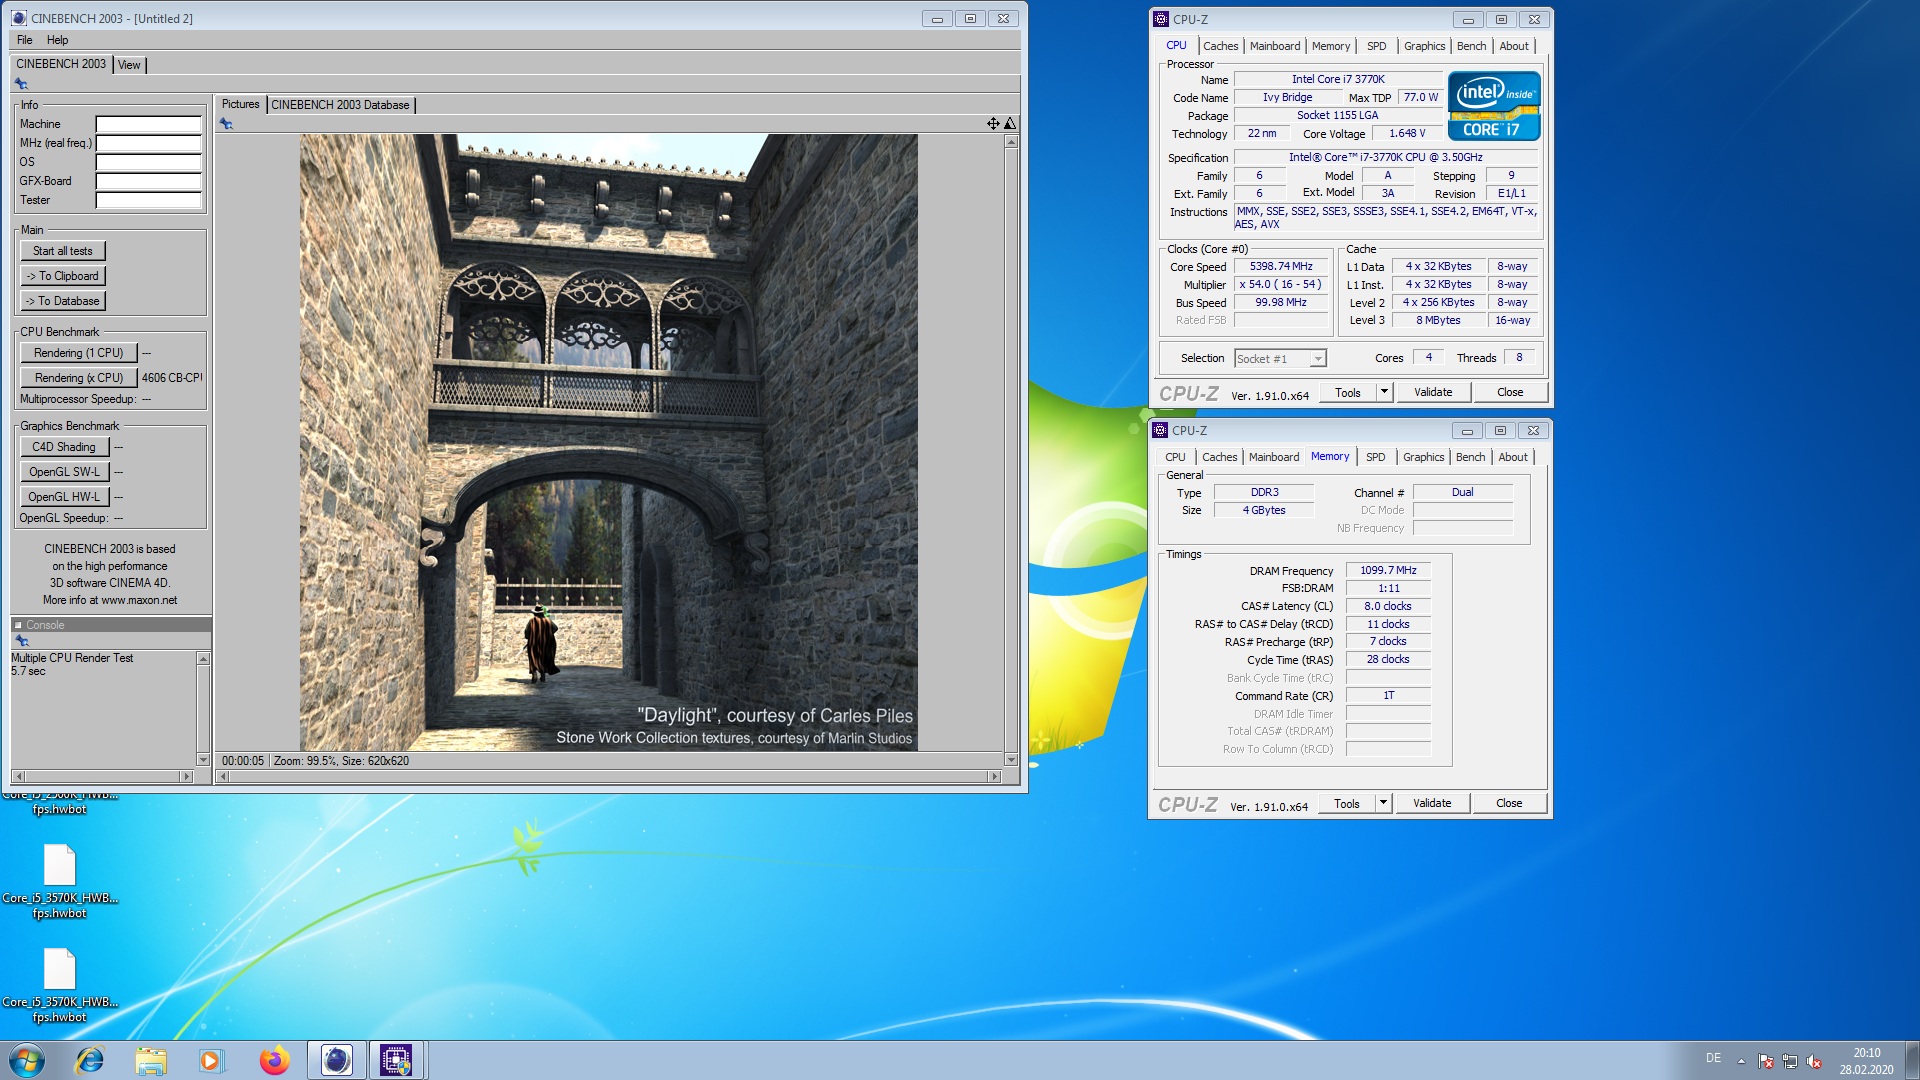Click upper CPU-Z window title icon
1920x1080 pixels.
click(1161, 19)
